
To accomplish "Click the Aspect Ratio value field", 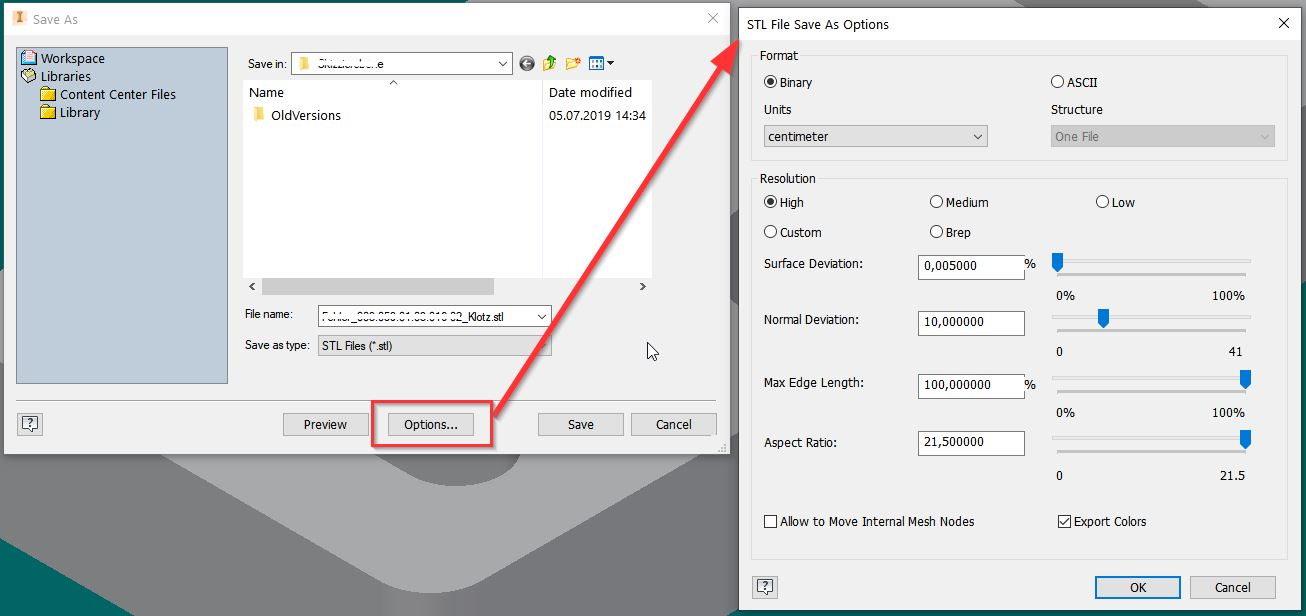I will point(971,442).
